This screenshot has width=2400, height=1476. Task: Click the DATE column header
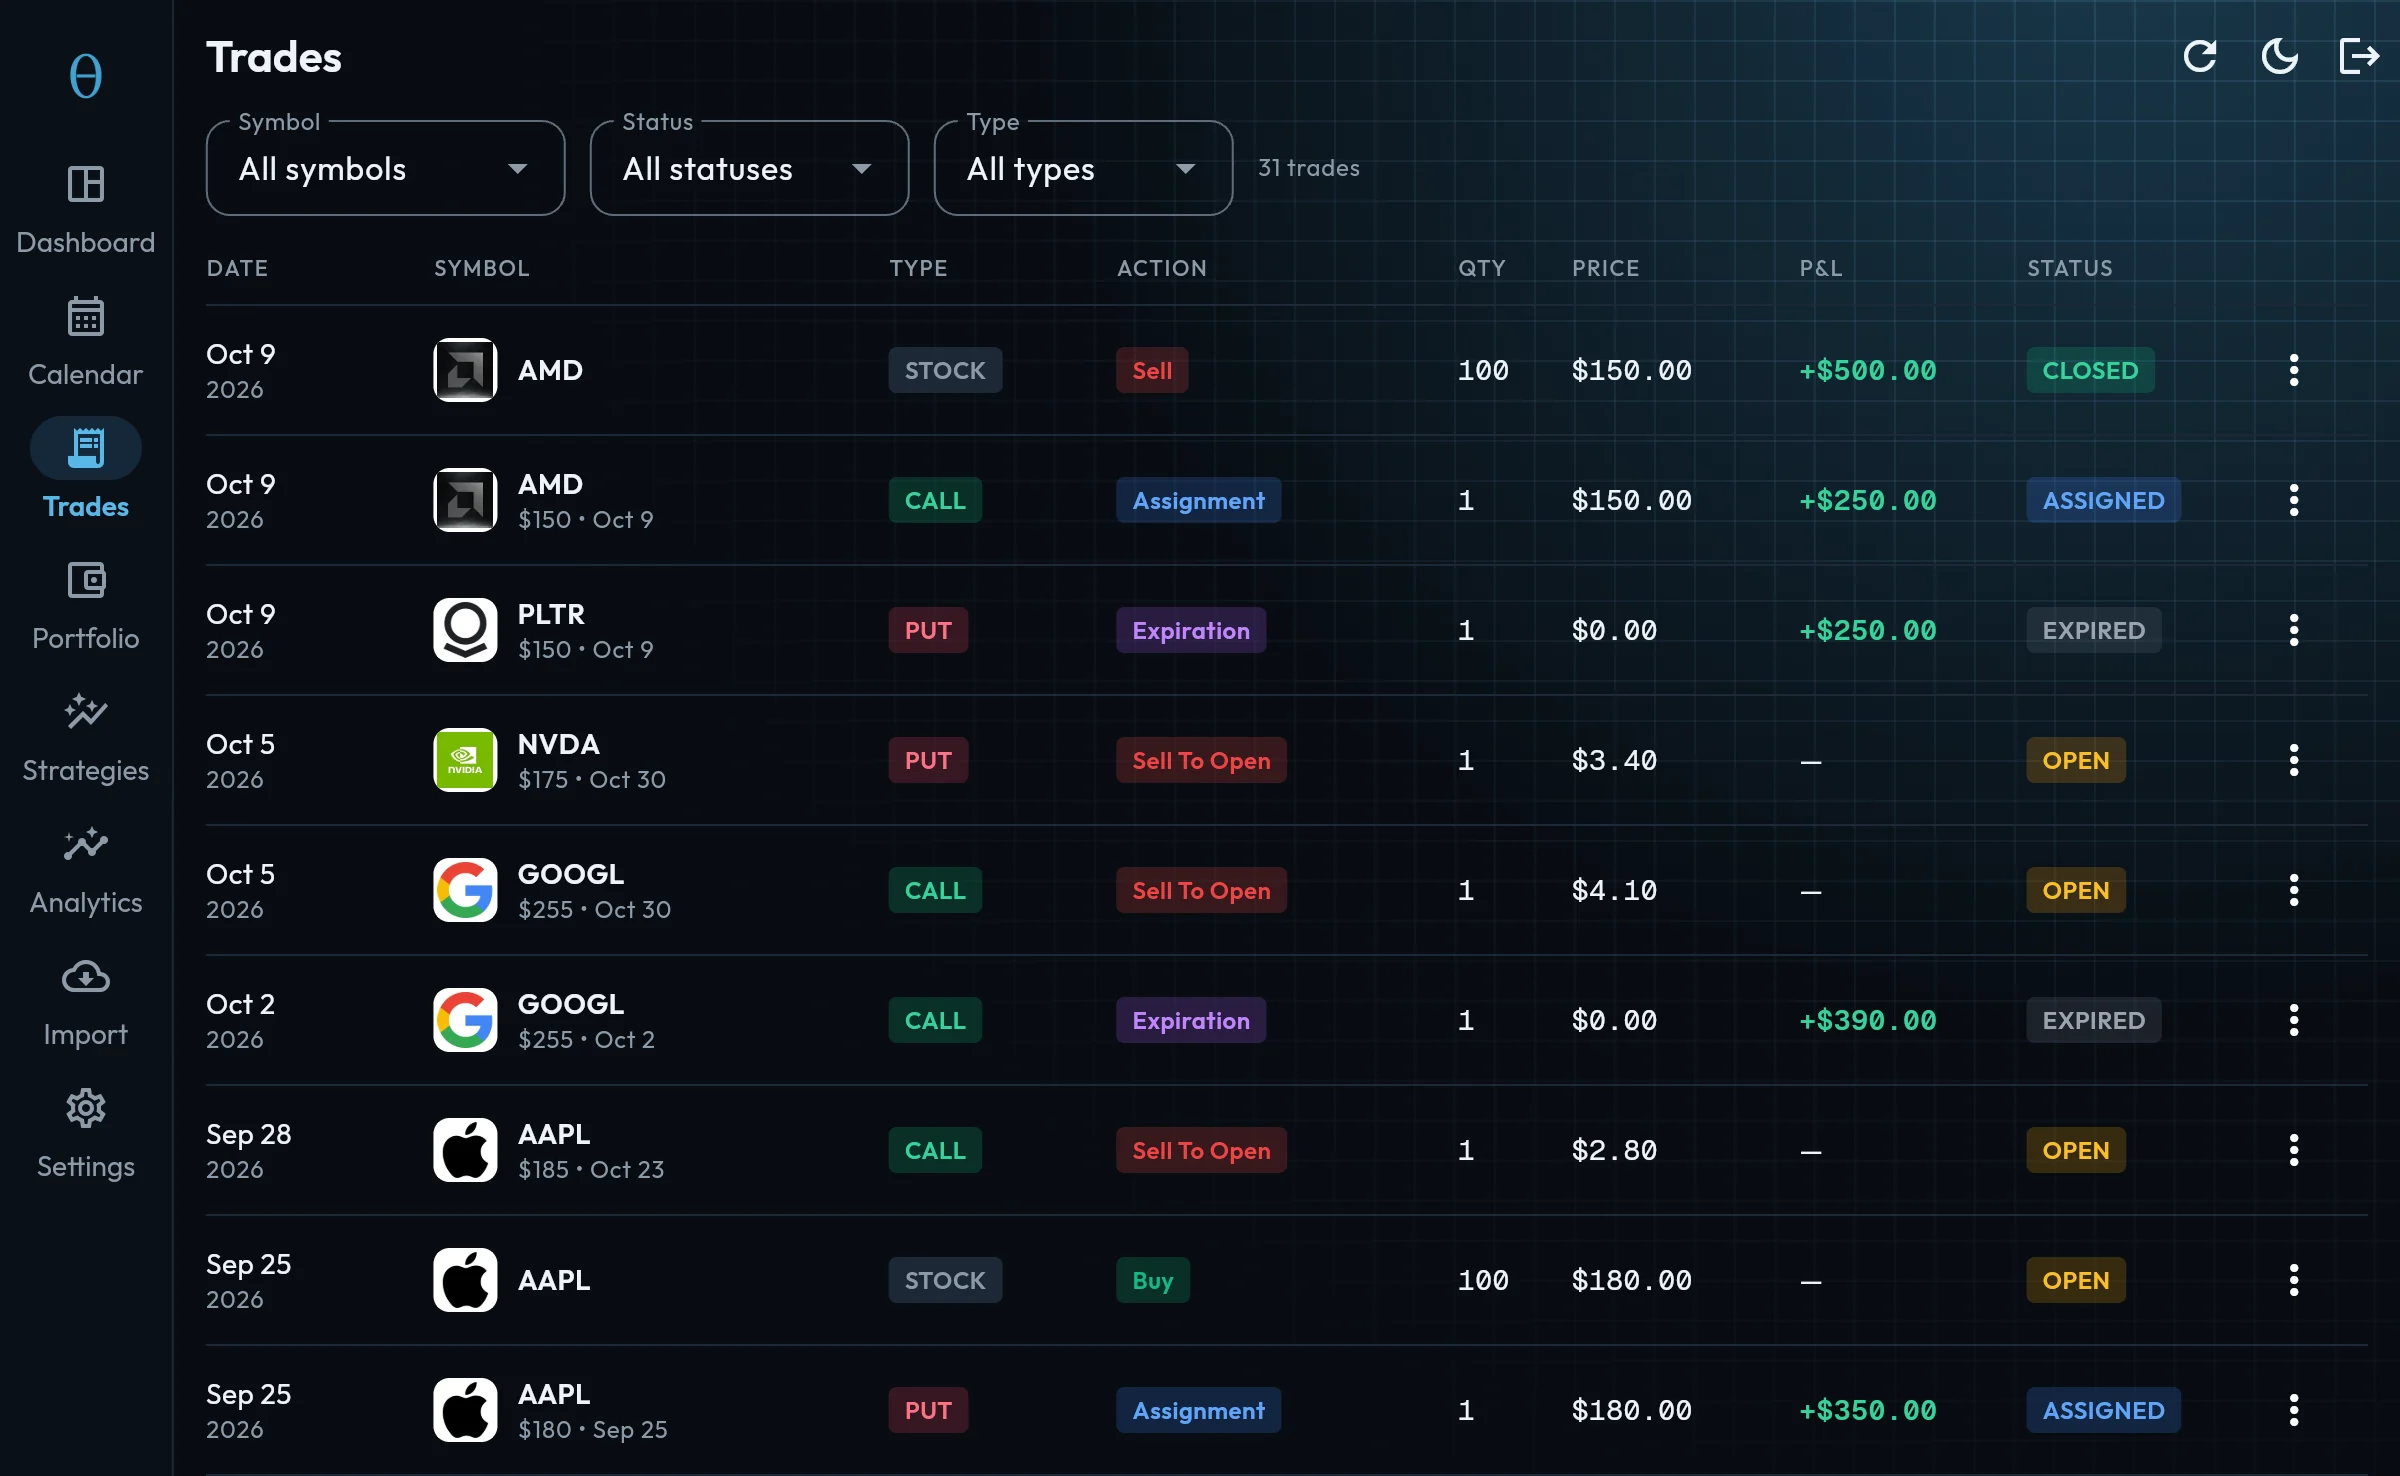pos(237,268)
